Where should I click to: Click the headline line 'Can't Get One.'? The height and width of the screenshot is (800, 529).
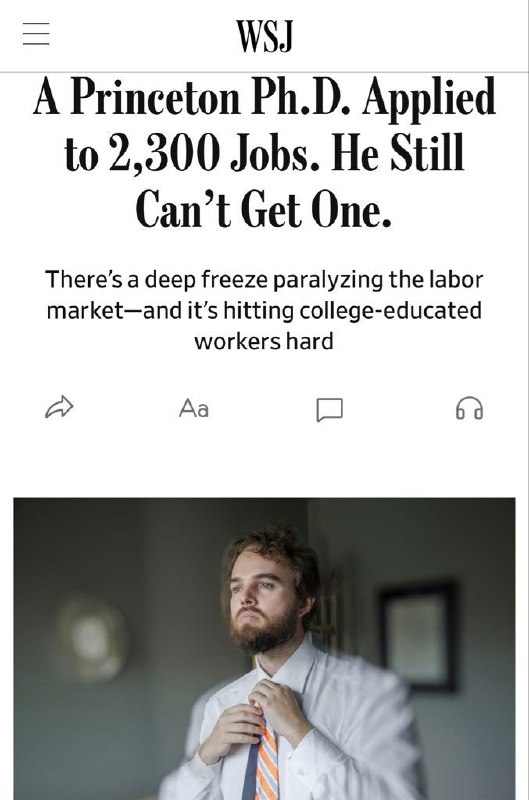pyautogui.click(x=264, y=209)
